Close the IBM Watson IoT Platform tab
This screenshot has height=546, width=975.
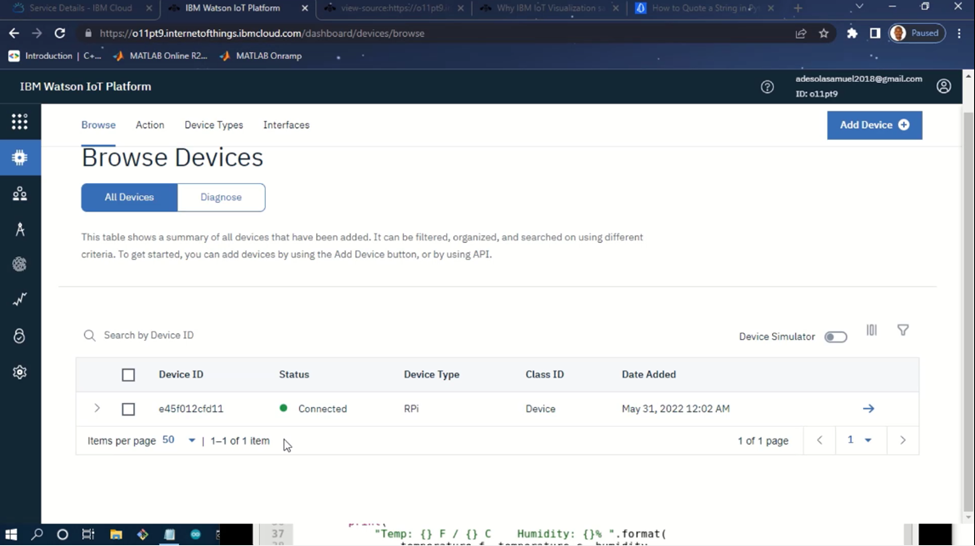(x=305, y=8)
